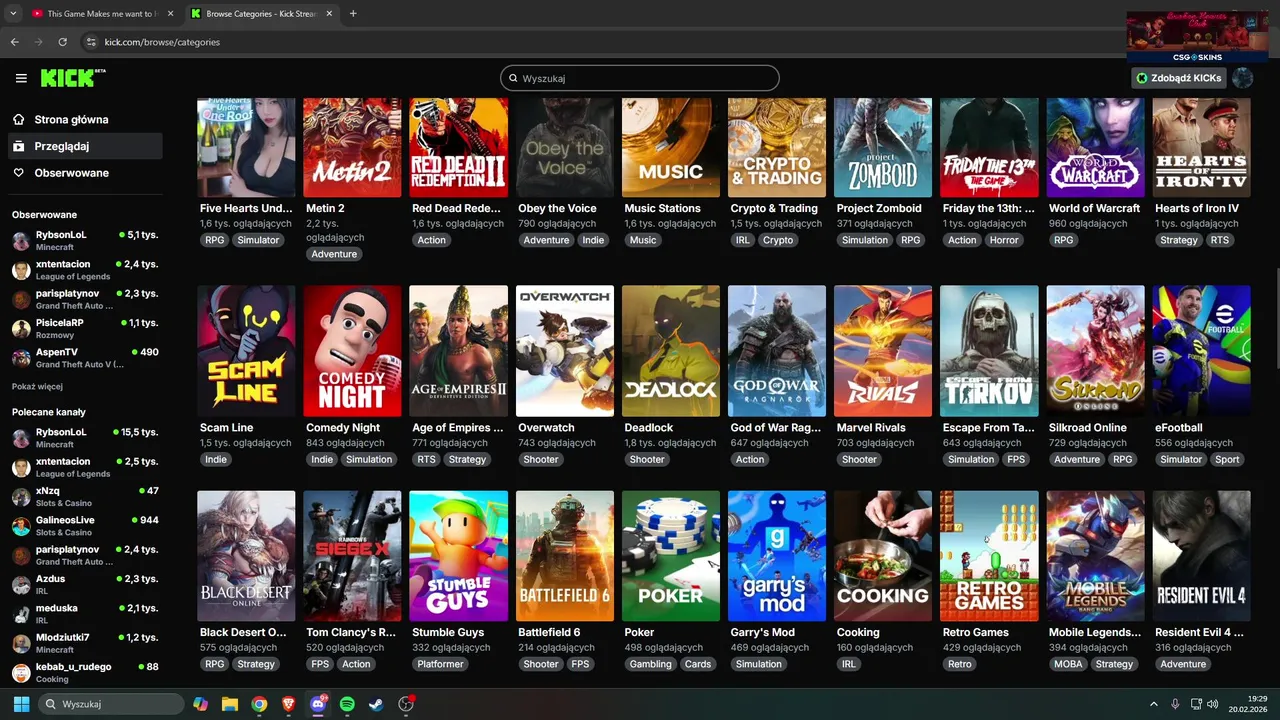This screenshot has width=1280, height=720.
Task: Open the Kick hamburger menu
Action: [x=21, y=78]
